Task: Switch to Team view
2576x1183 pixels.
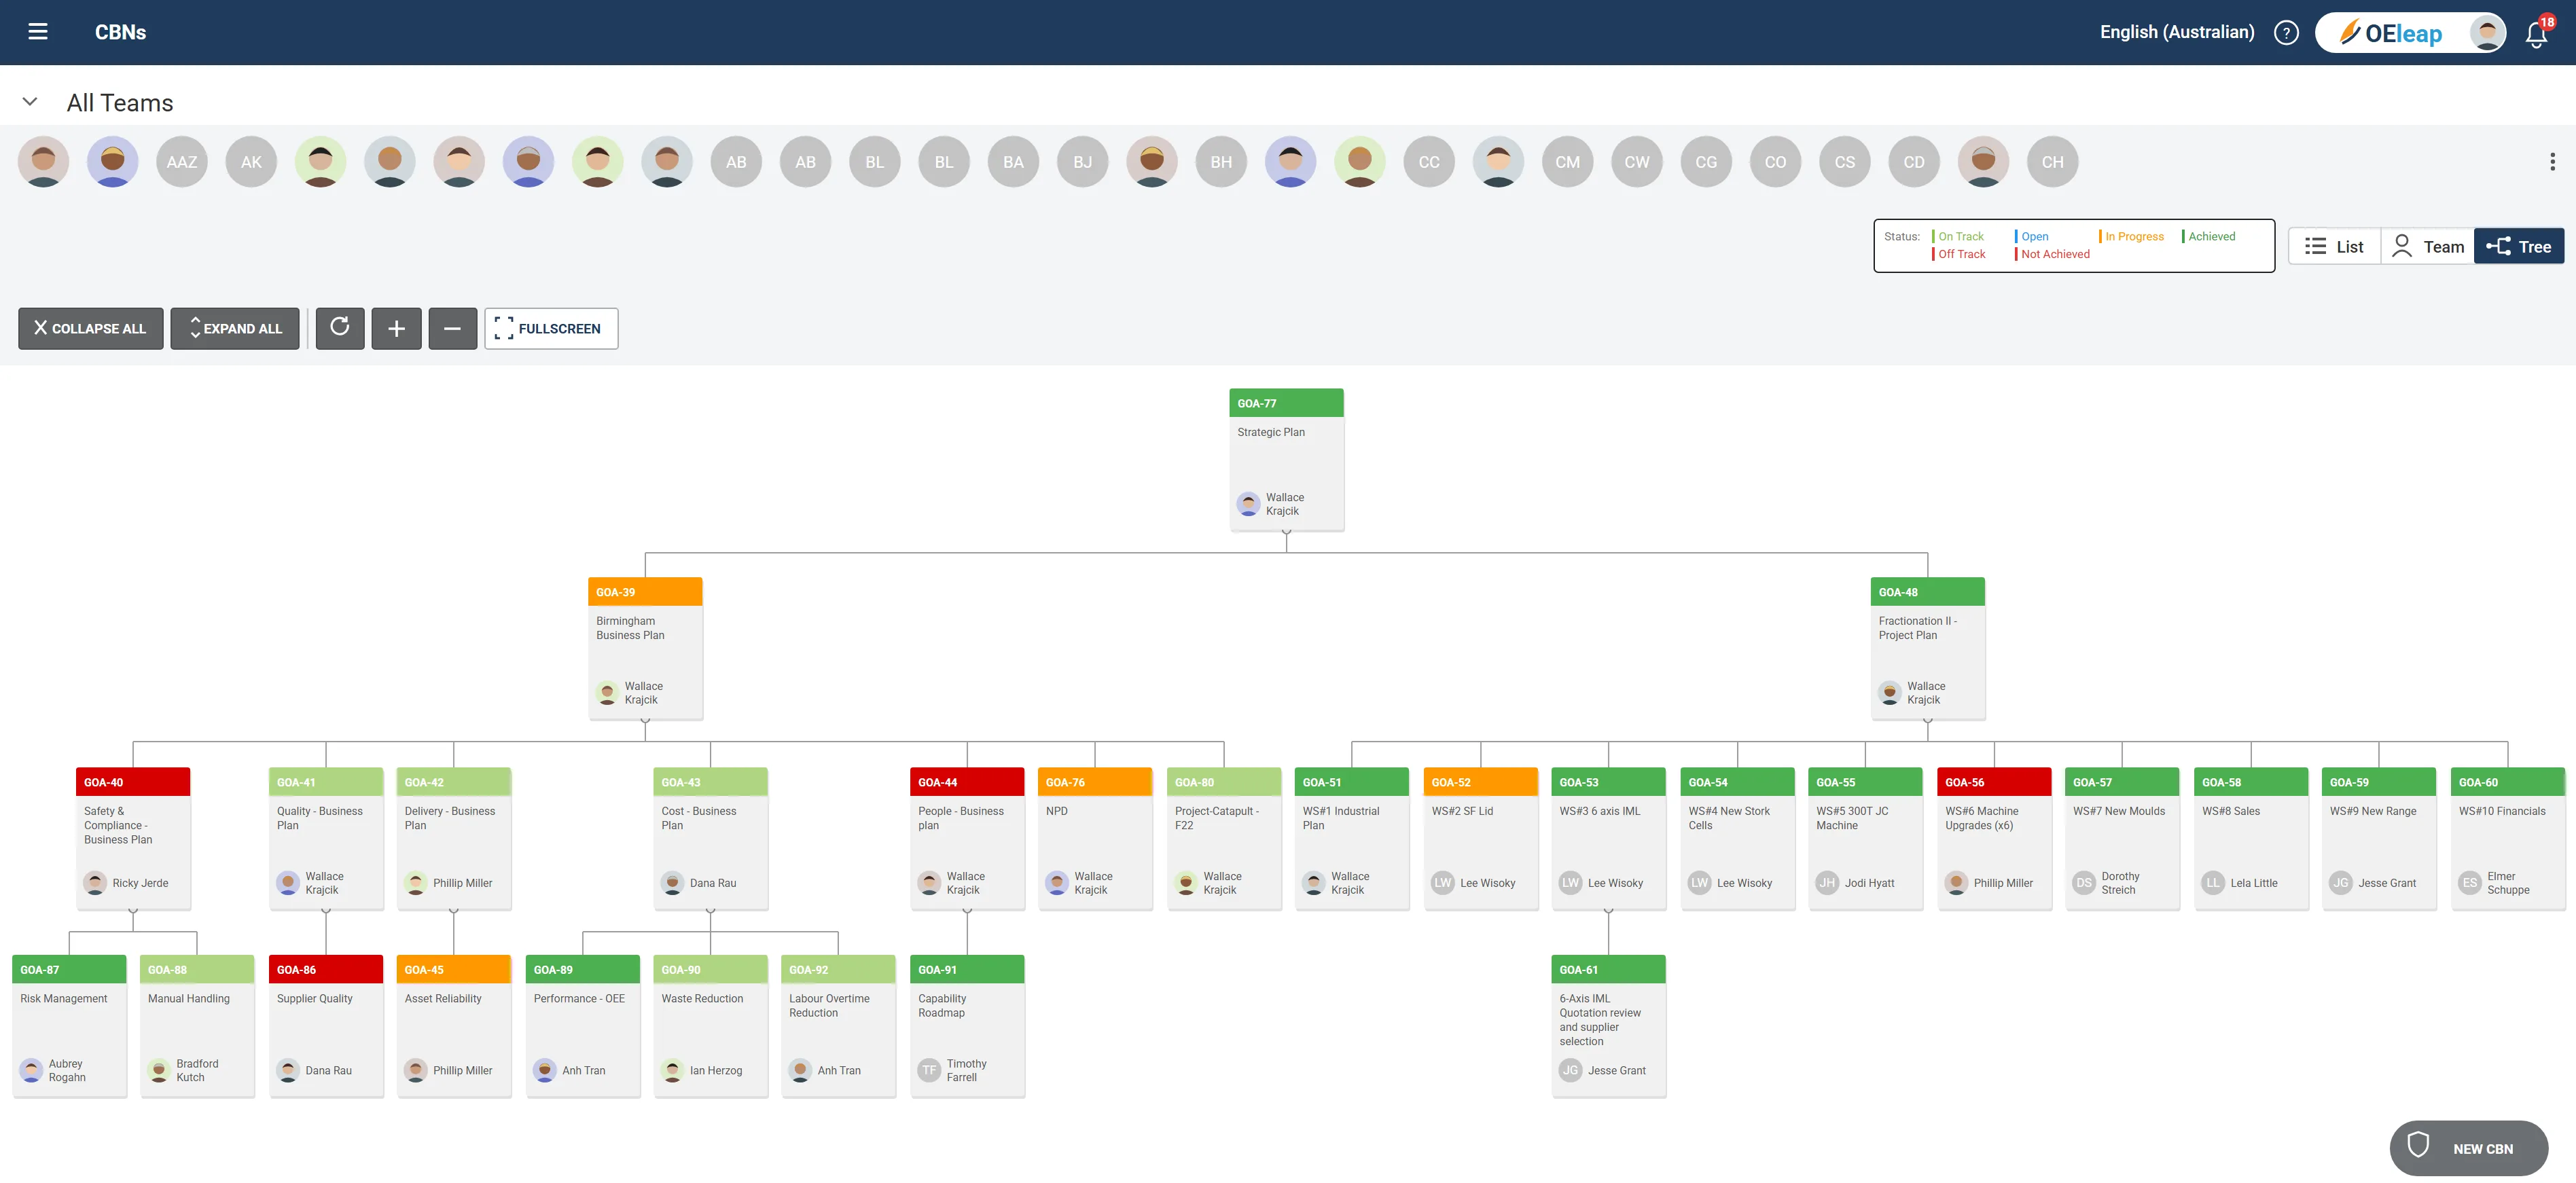Action: coord(2427,246)
